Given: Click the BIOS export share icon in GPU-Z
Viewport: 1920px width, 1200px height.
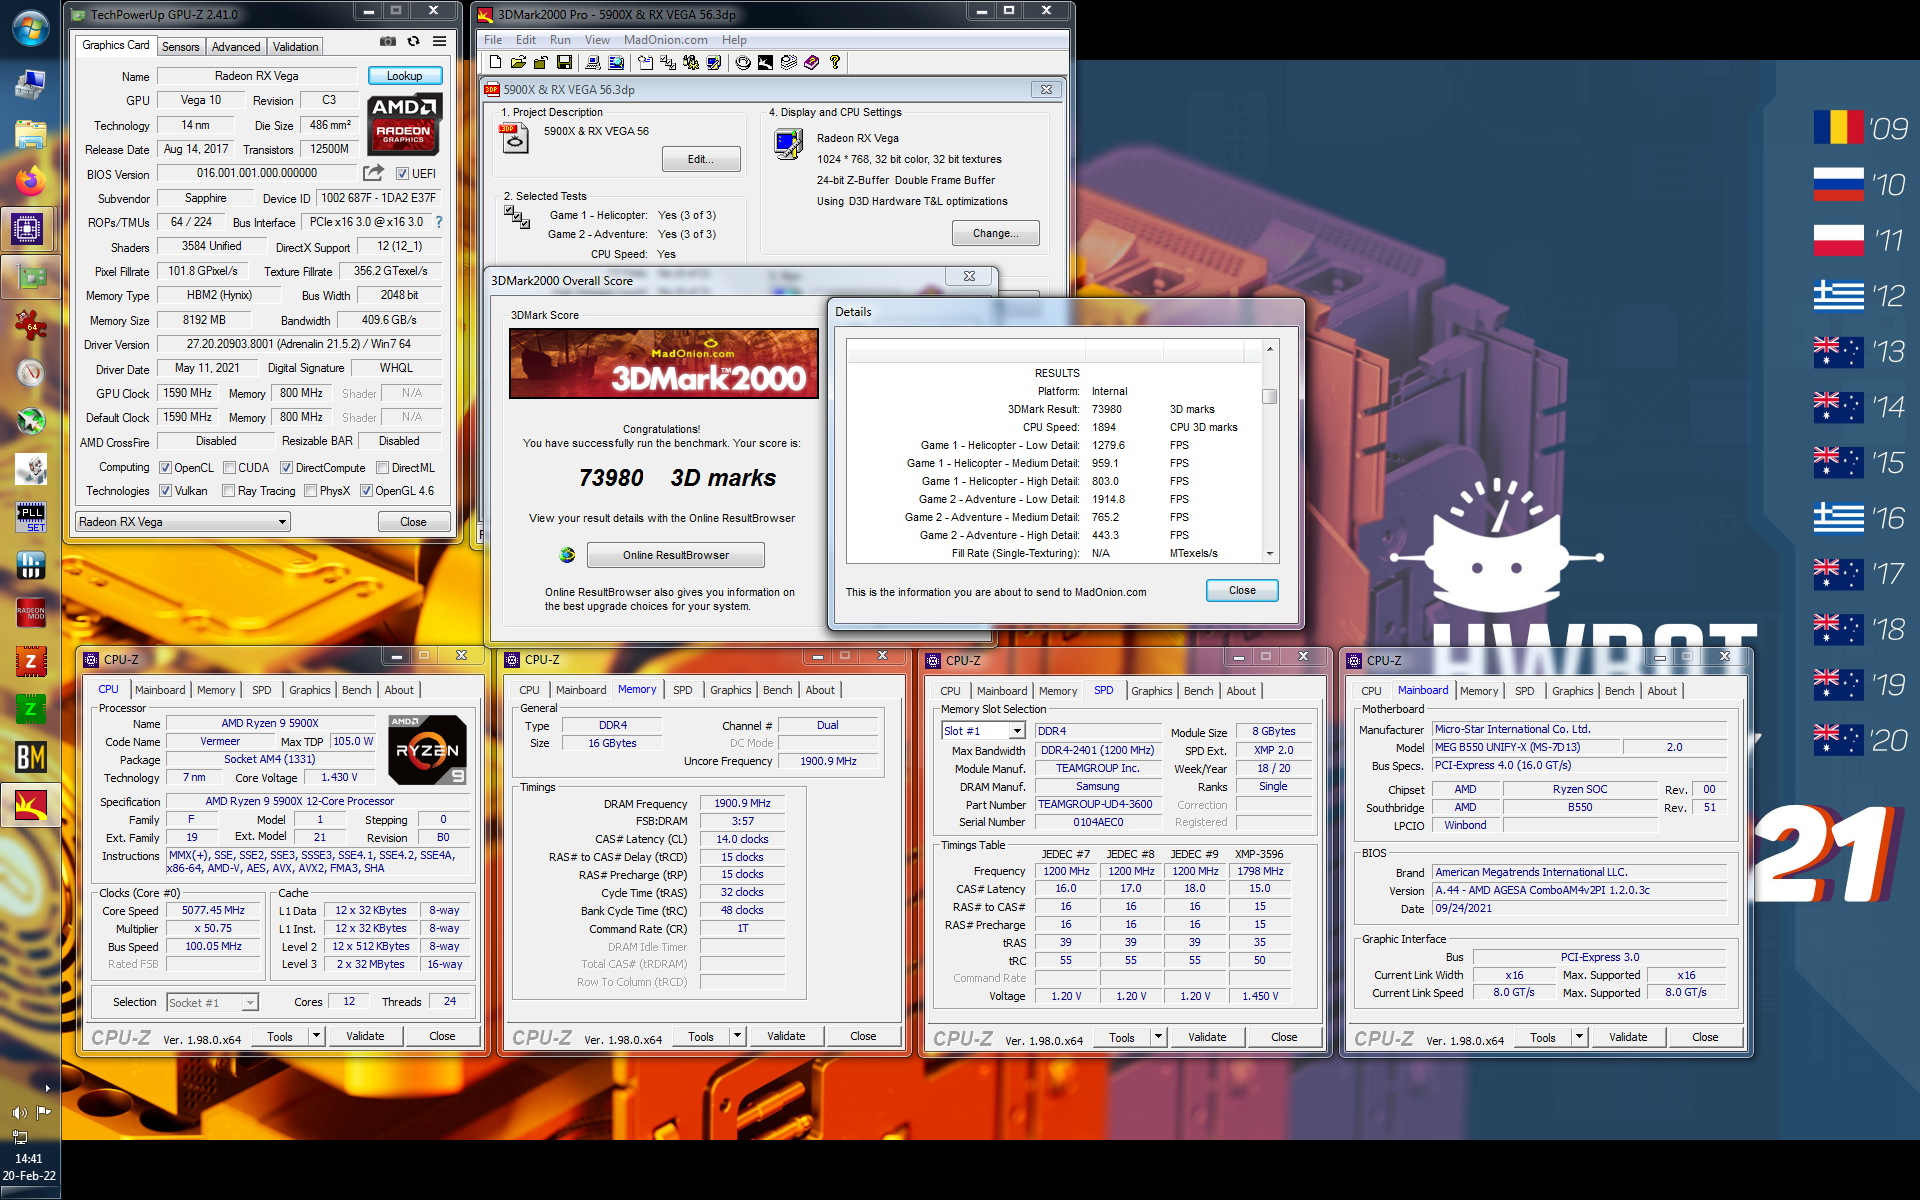Looking at the screenshot, I should [373, 173].
